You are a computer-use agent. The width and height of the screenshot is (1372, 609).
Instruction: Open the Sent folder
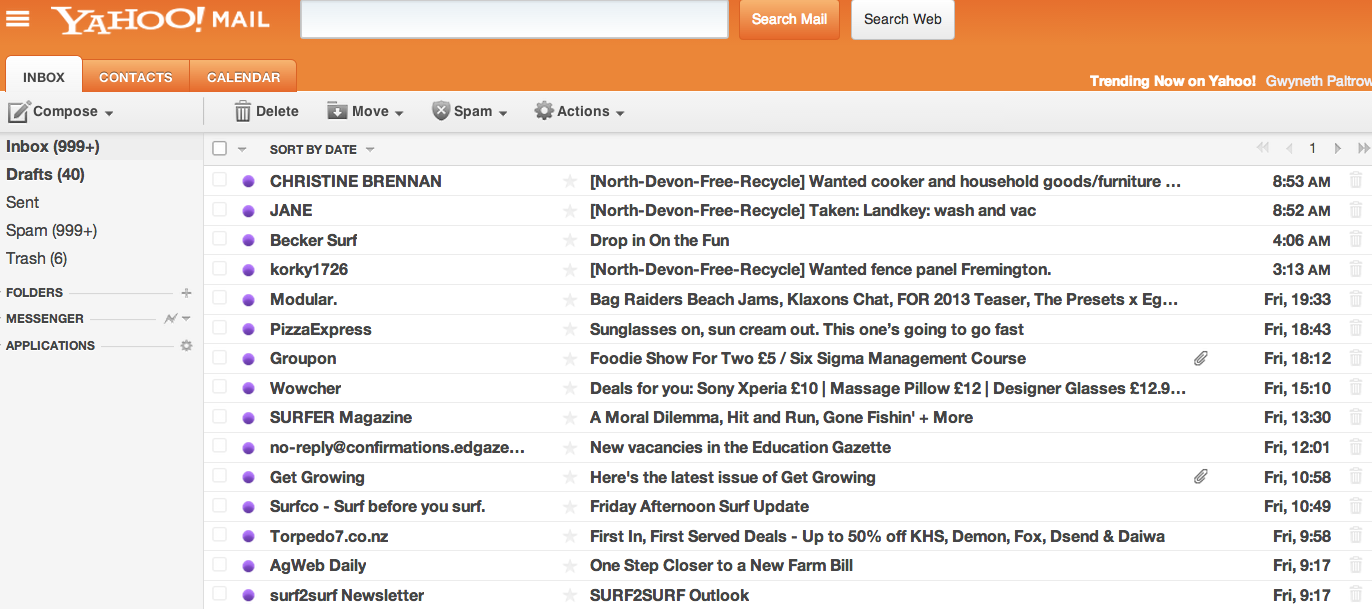22,202
